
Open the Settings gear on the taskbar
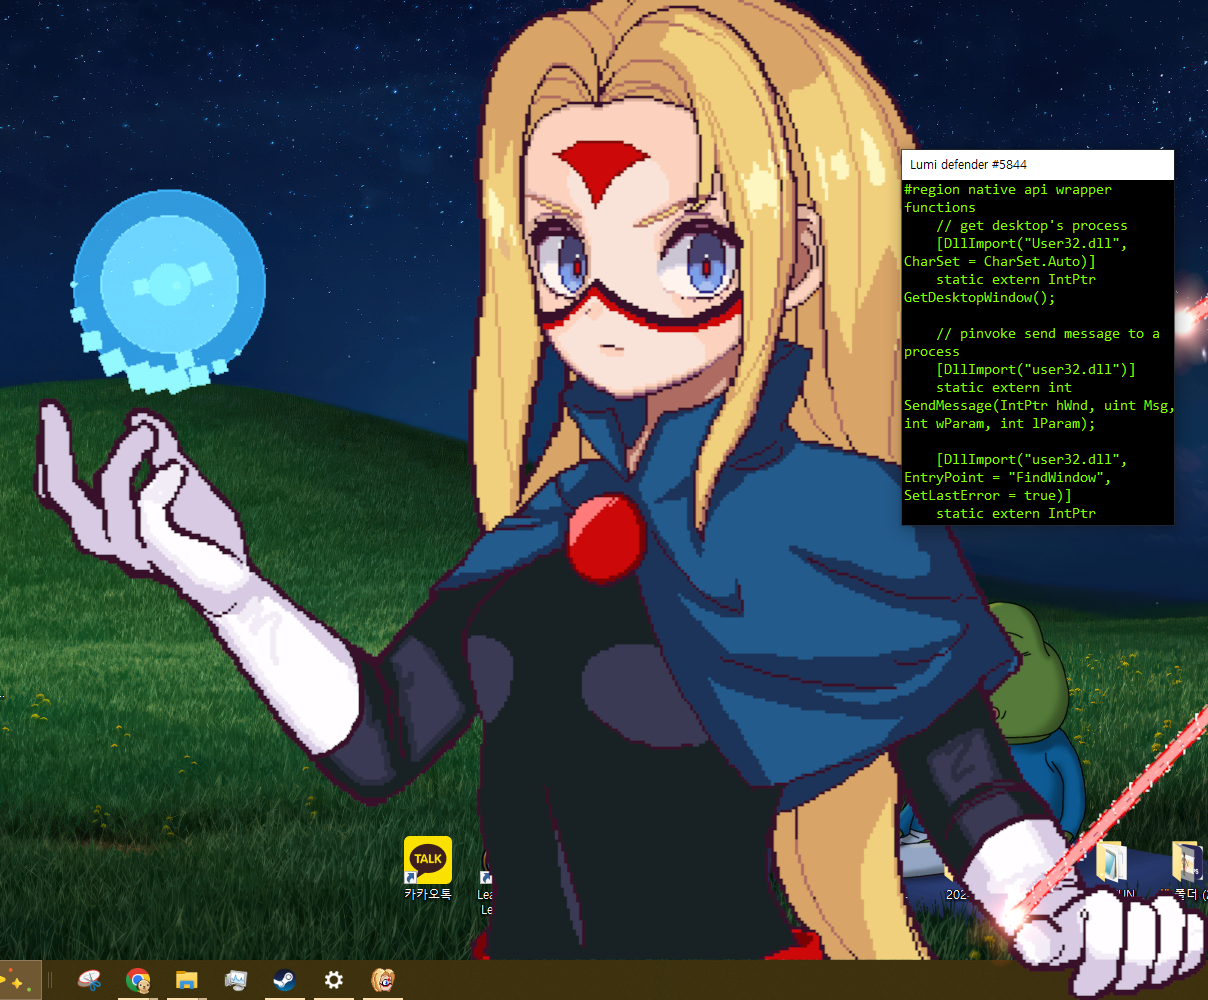pyautogui.click(x=334, y=981)
